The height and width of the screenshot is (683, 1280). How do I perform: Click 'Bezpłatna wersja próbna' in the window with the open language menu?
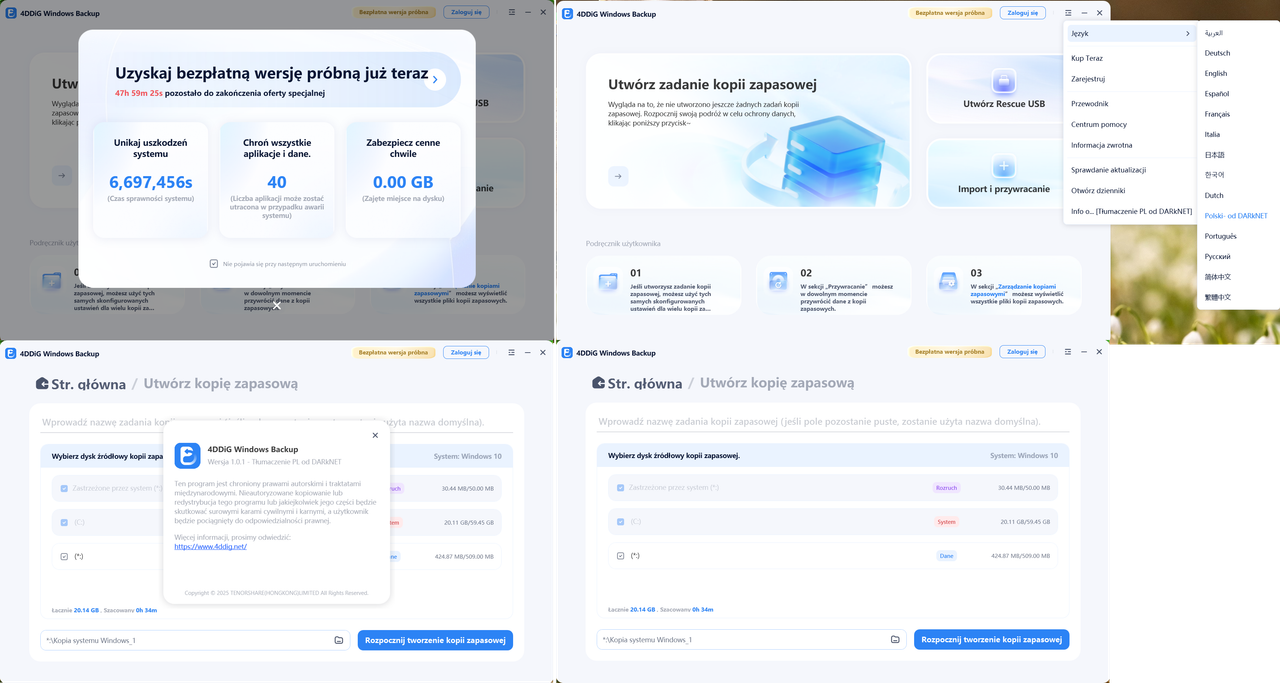click(x=950, y=14)
